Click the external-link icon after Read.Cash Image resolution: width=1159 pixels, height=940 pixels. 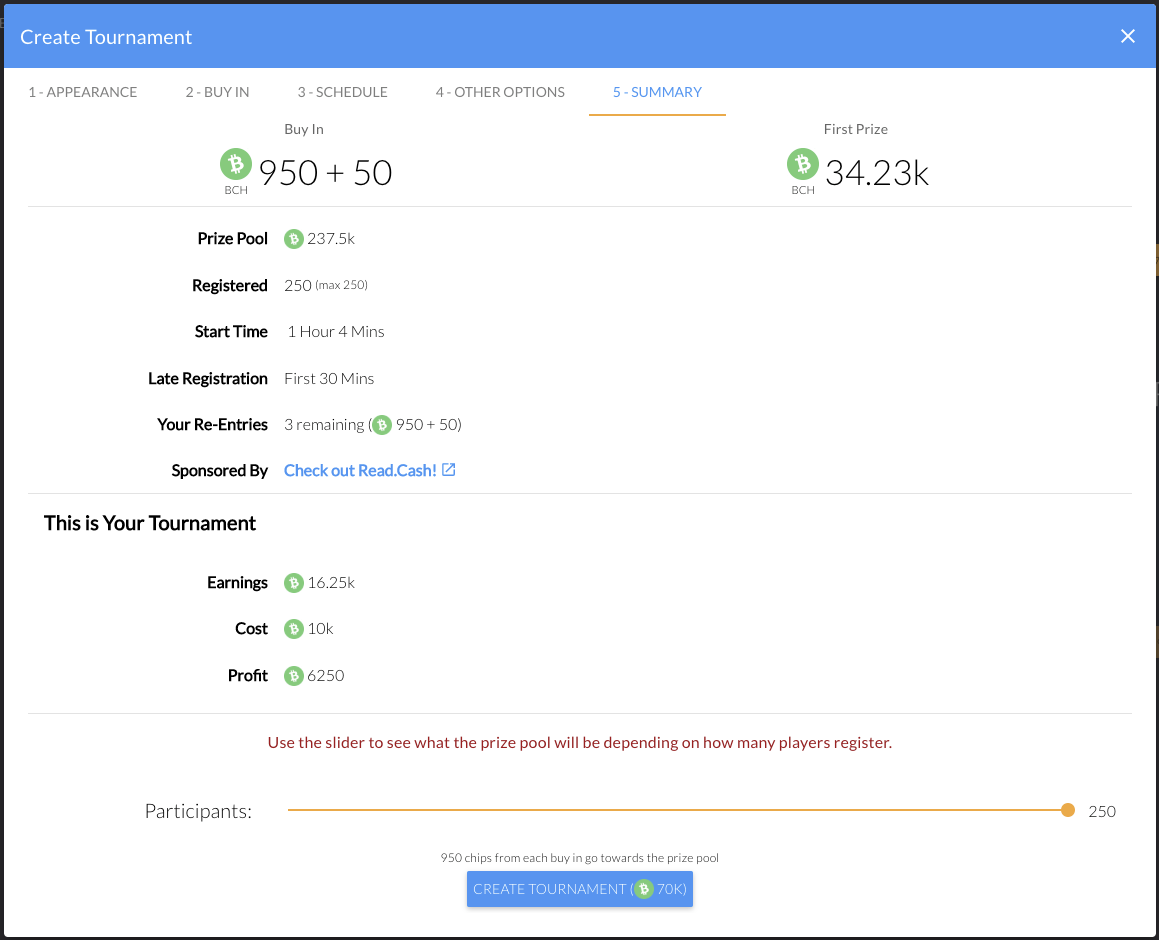pos(449,470)
